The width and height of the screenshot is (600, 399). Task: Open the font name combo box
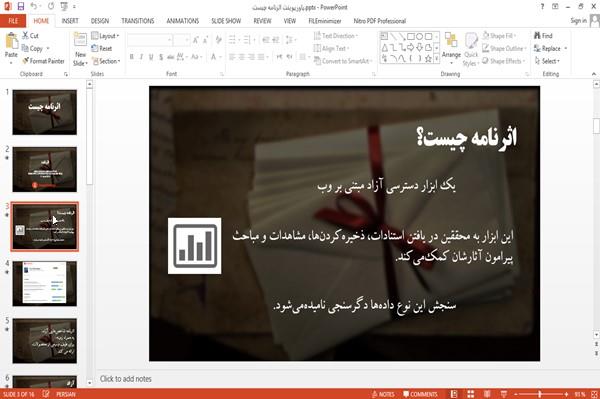(150, 39)
